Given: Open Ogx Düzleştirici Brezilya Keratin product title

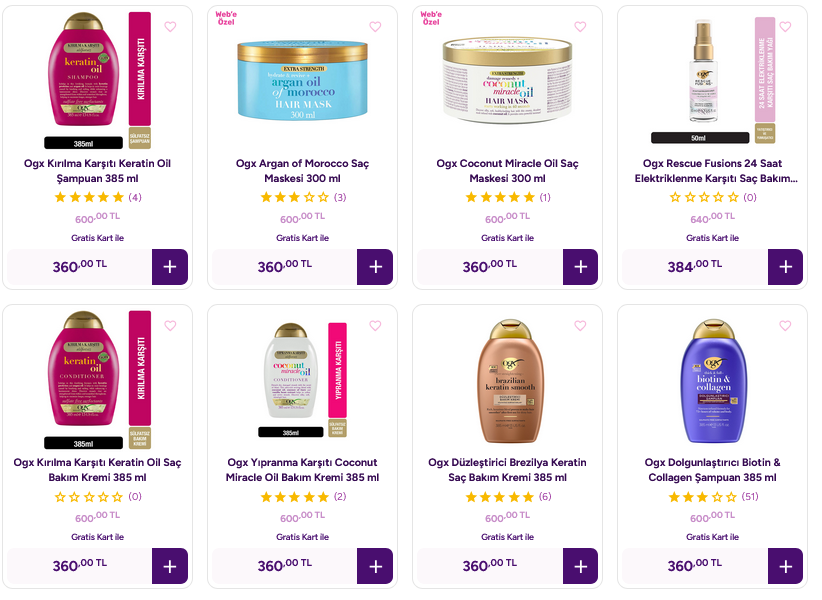Looking at the screenshot, I should click(507, 470).
